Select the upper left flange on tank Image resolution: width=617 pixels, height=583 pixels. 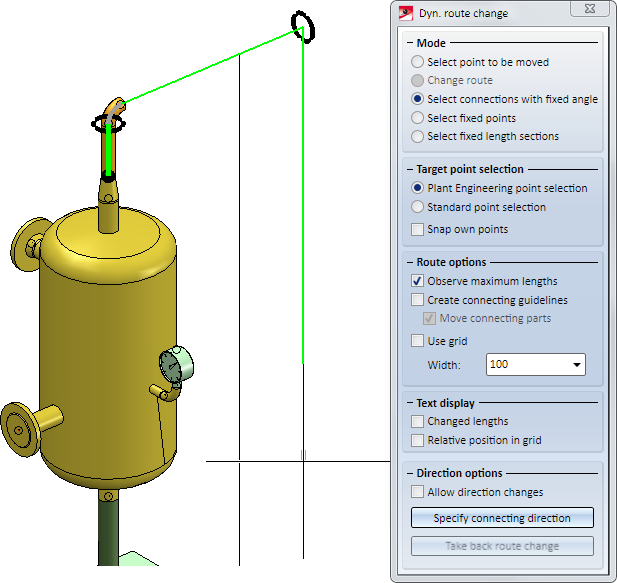pos(30,244)
